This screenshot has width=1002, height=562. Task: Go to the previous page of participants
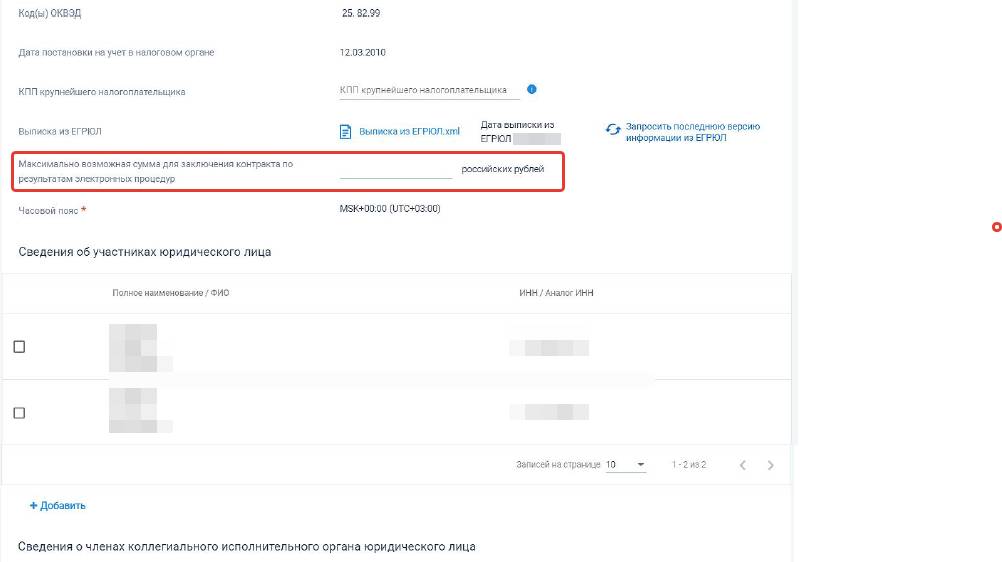click(x=742, y=465)
